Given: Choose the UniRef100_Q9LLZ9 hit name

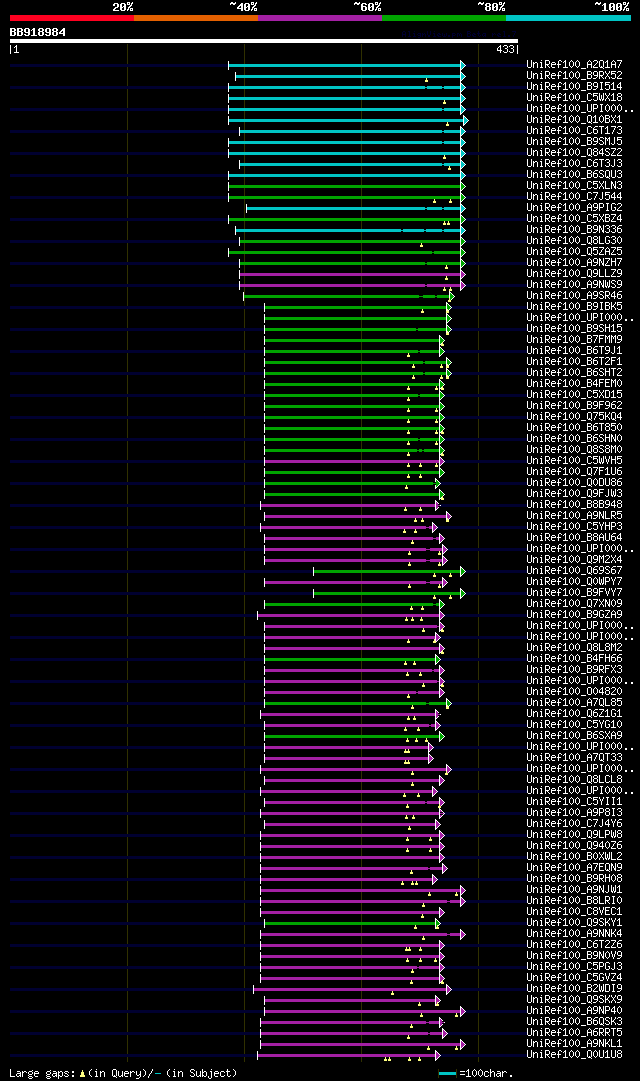Looking at the screenshot, I should [x=574, y=274].
